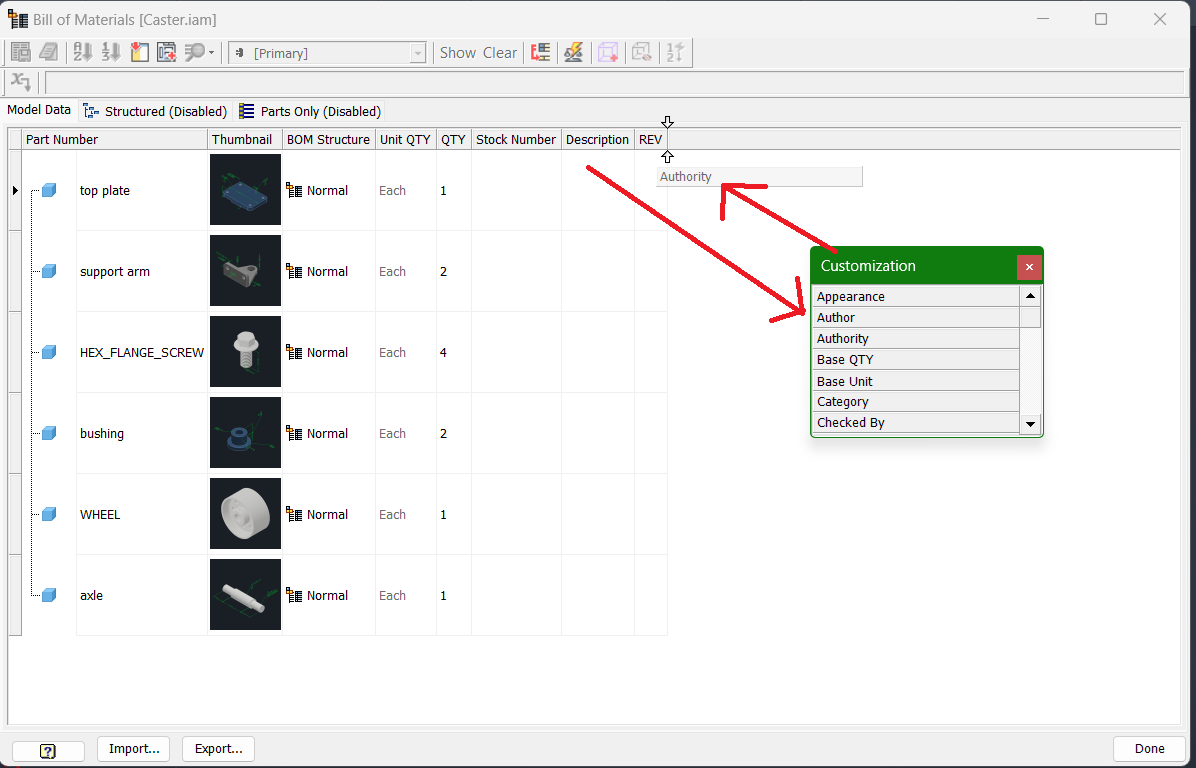1196x768 pixels.
Task: Select Appearance in the Customization list
Action: (916, 296)
